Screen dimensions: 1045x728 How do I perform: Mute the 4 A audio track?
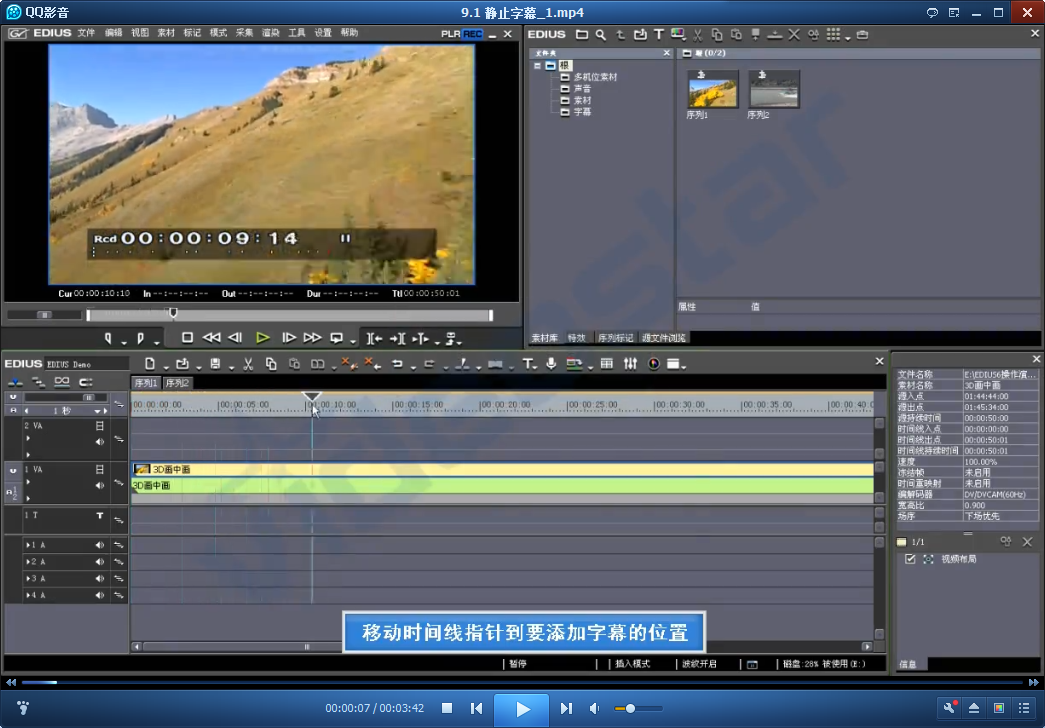[x=99, y=595]
